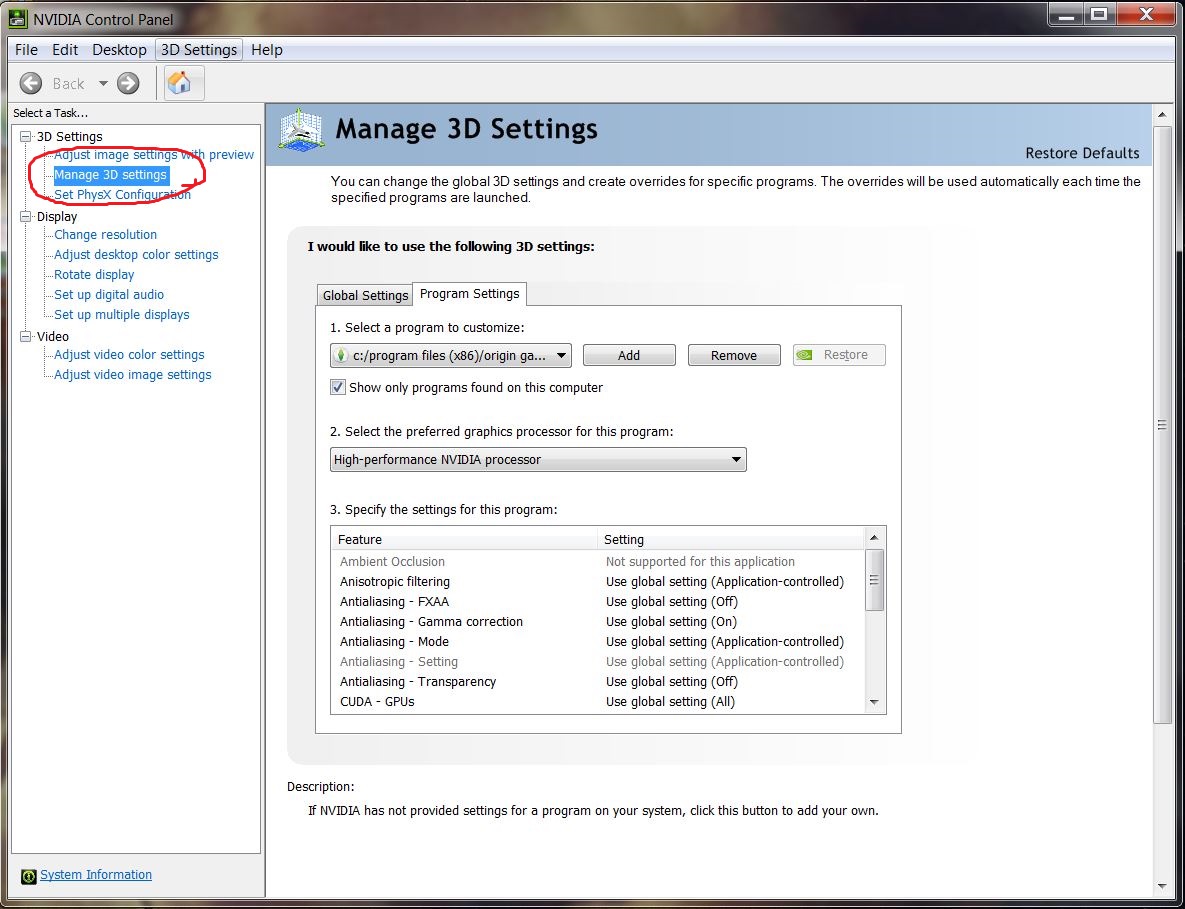Click the Home icon in toolbar

pyautogui.click(x=180, y=82)
